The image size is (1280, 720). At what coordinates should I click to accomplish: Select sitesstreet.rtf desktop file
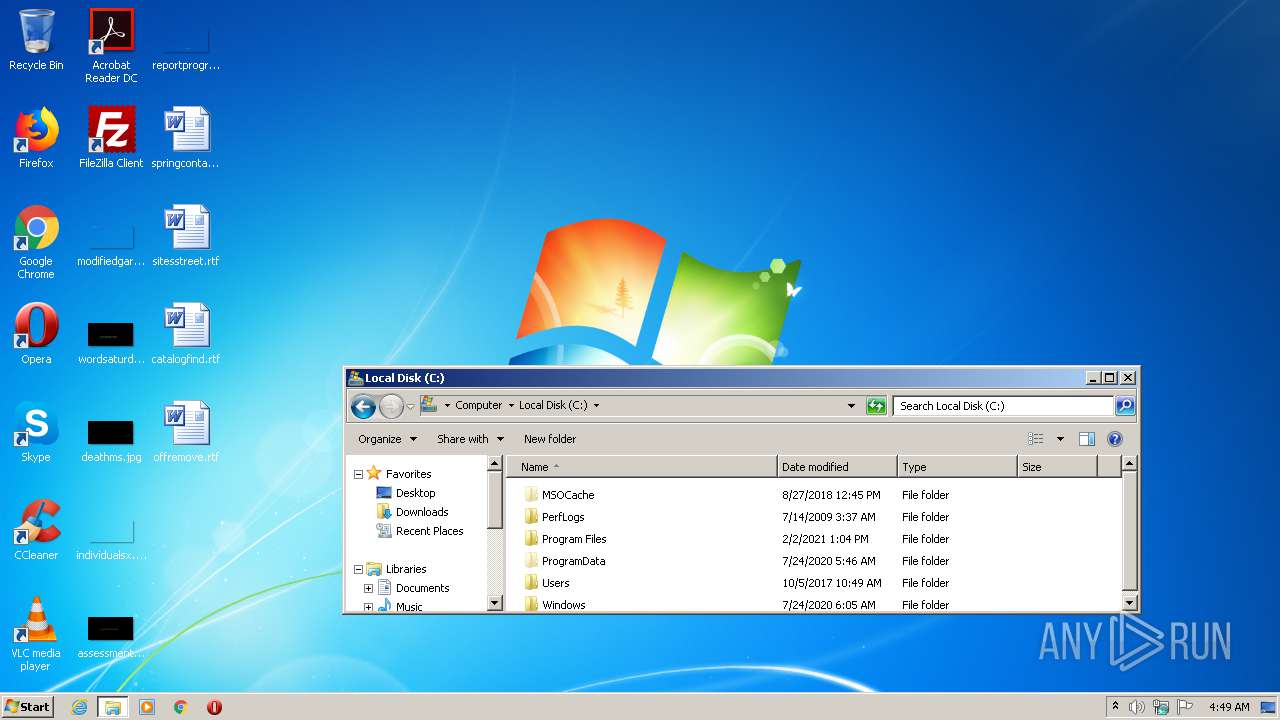(x=186, y=236)
